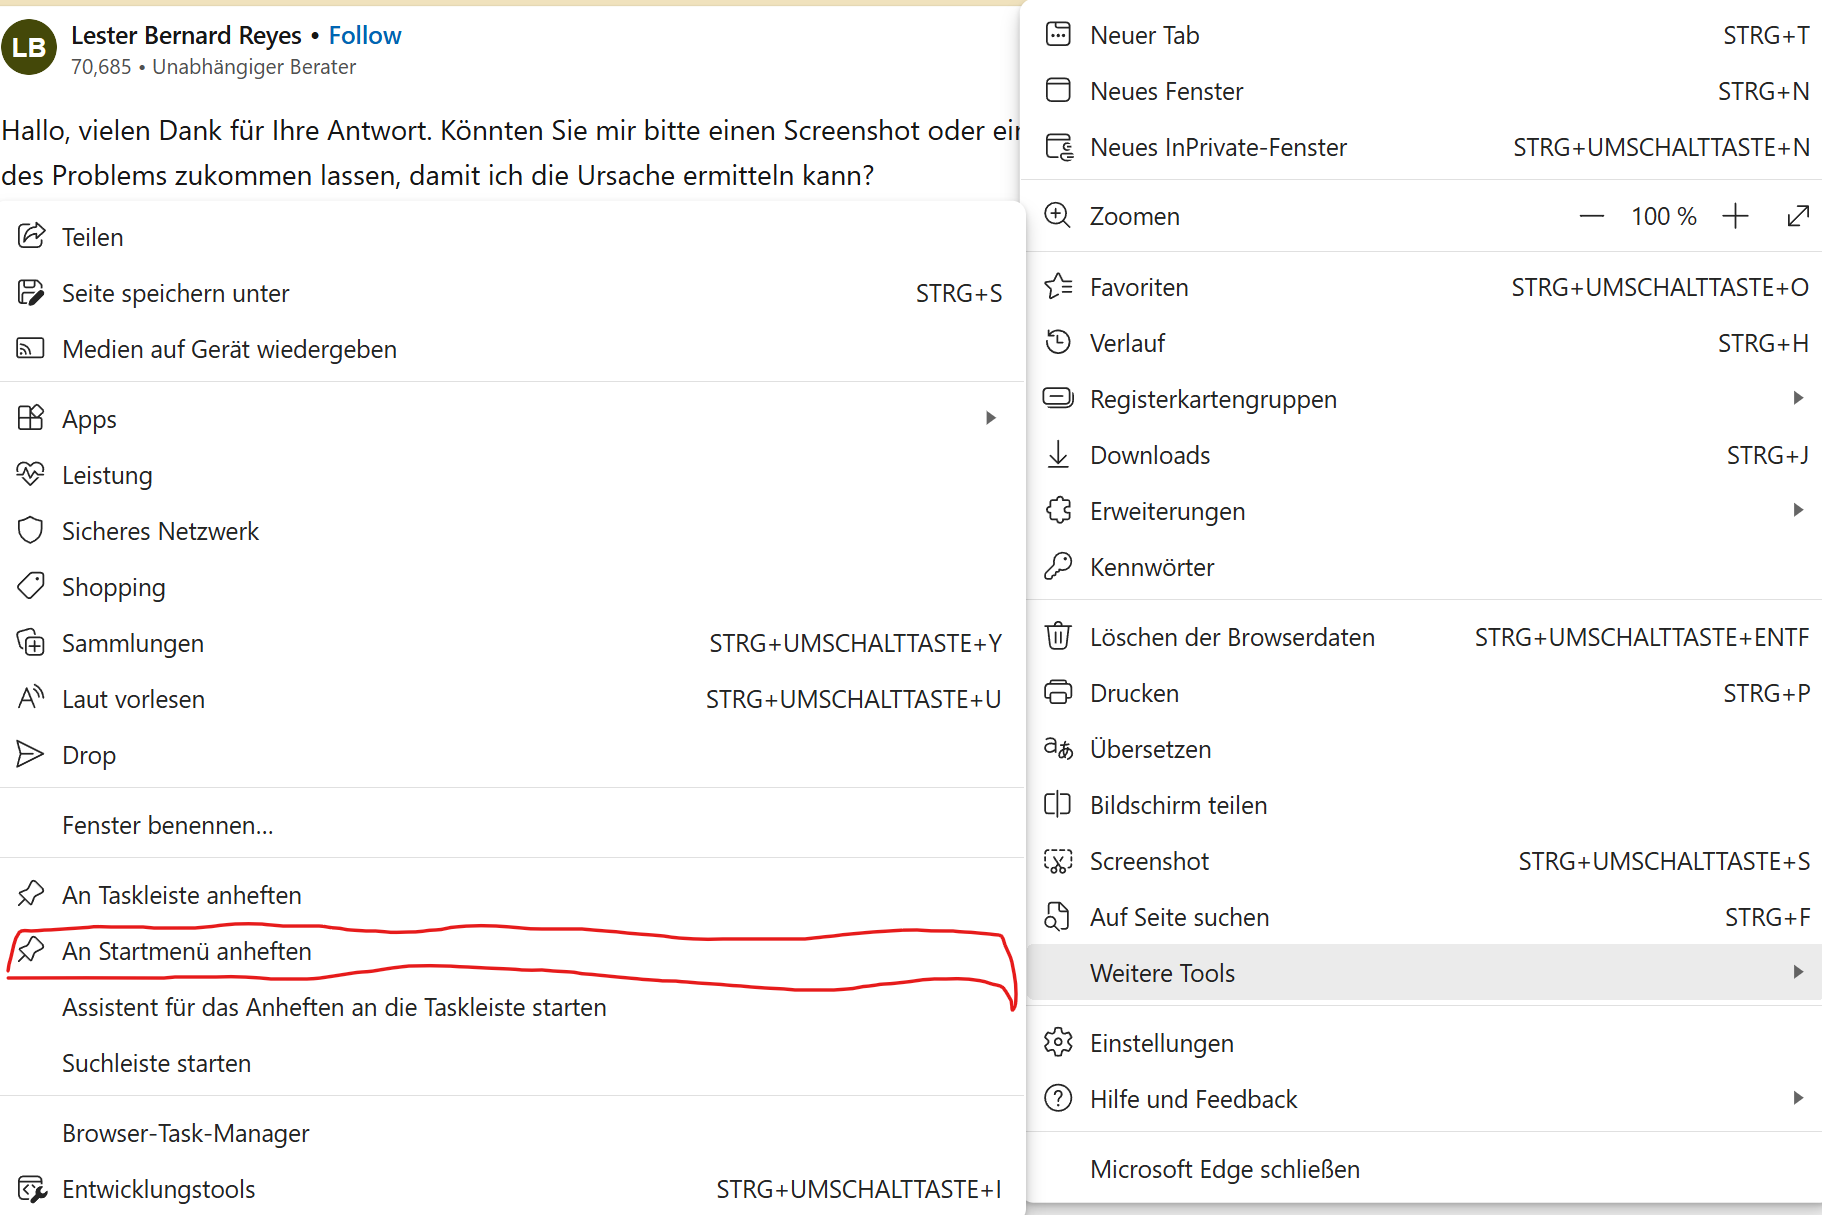Click the Leistung heartbeat icon
This screenshot has width=1822, height=1215.
31,474
